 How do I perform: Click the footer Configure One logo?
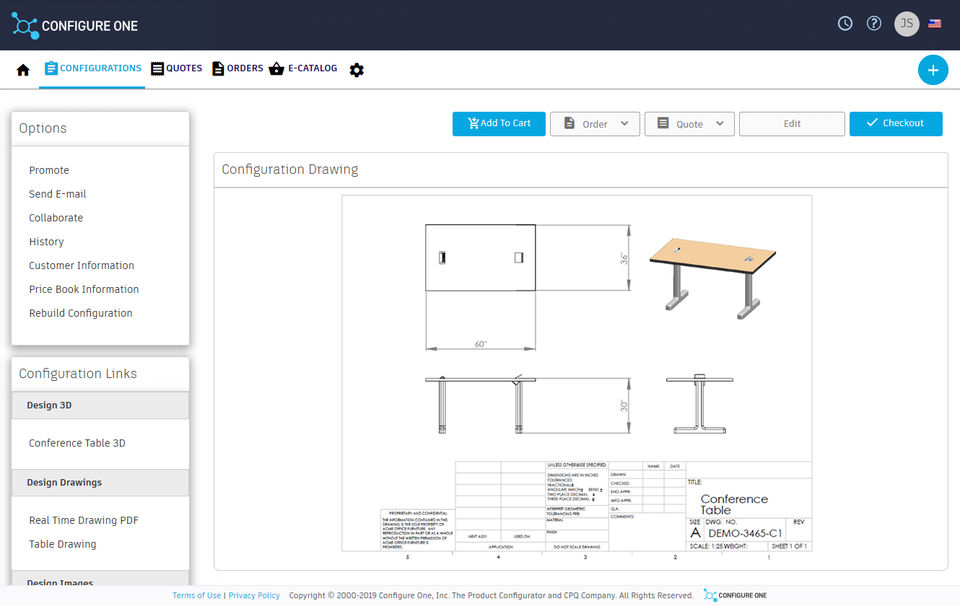[x=735, y=595]
